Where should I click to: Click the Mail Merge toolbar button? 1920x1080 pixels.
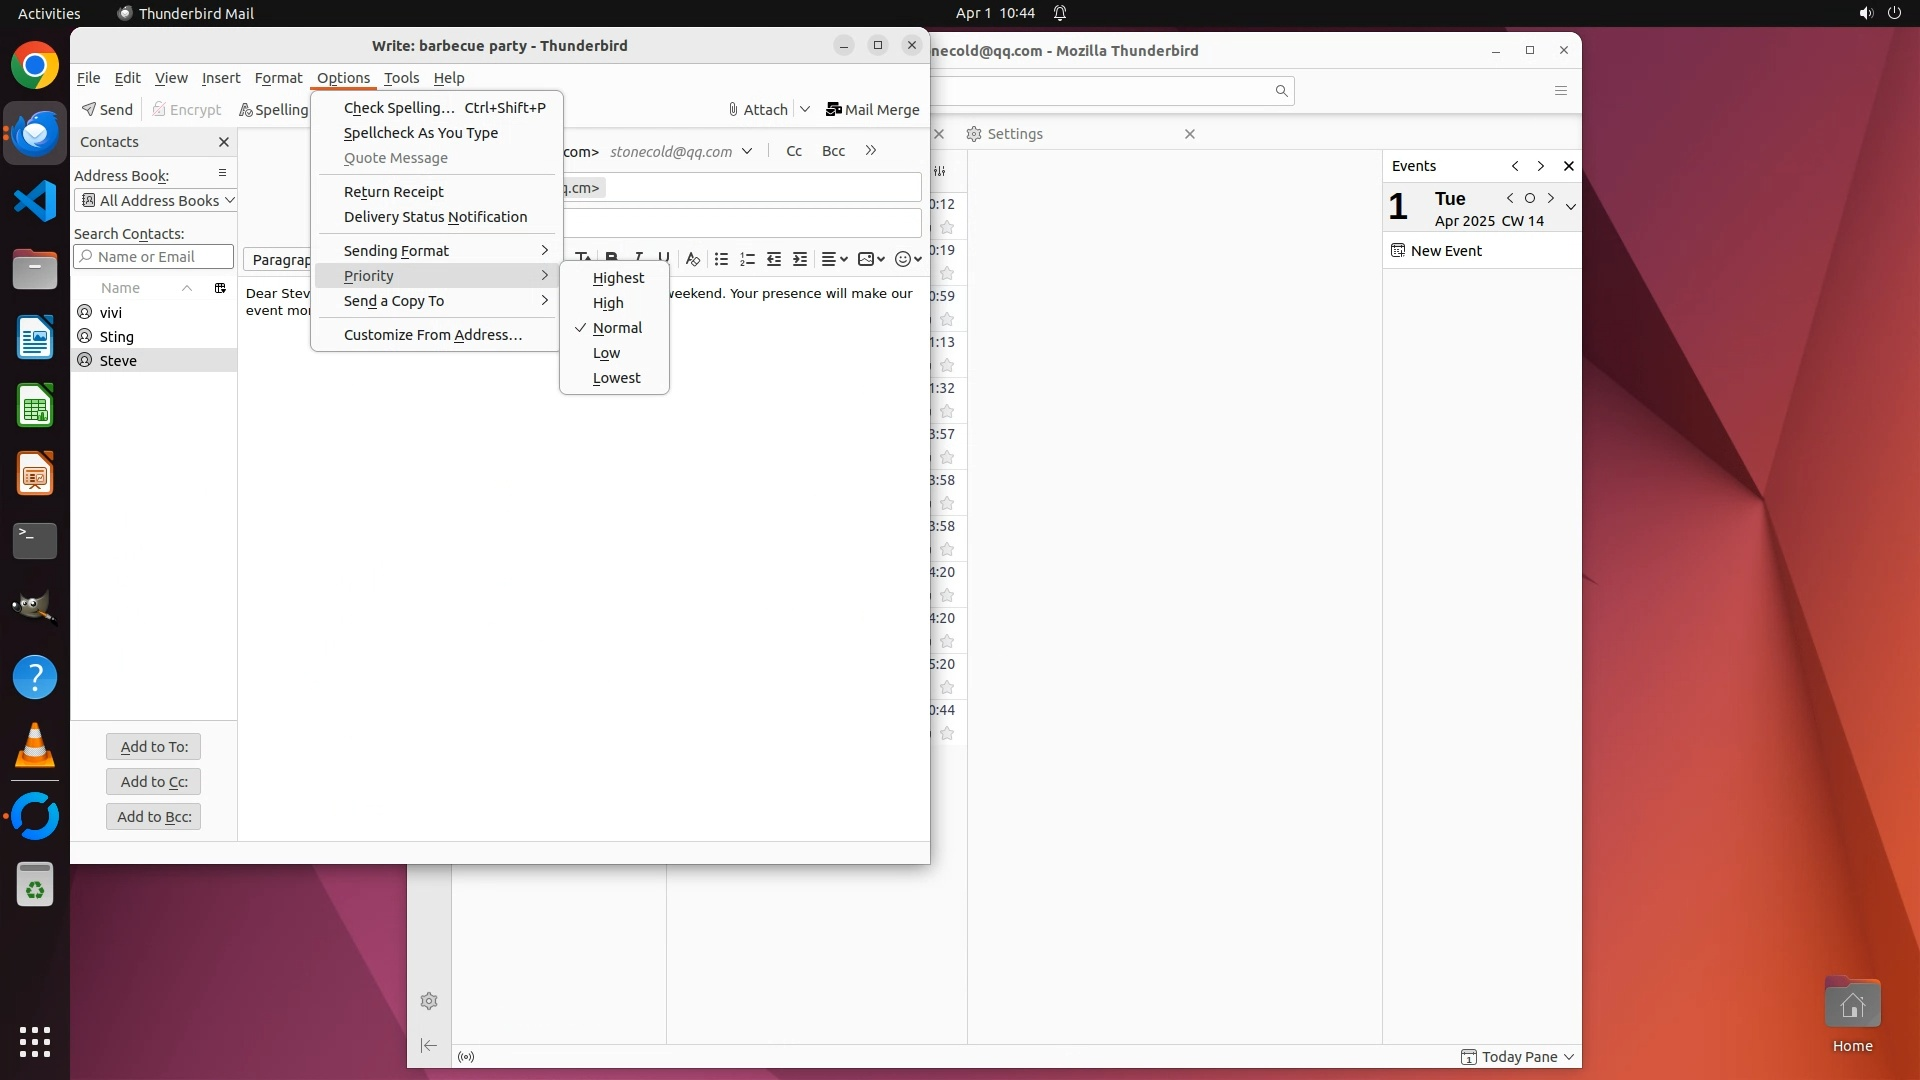pos(872,110)
